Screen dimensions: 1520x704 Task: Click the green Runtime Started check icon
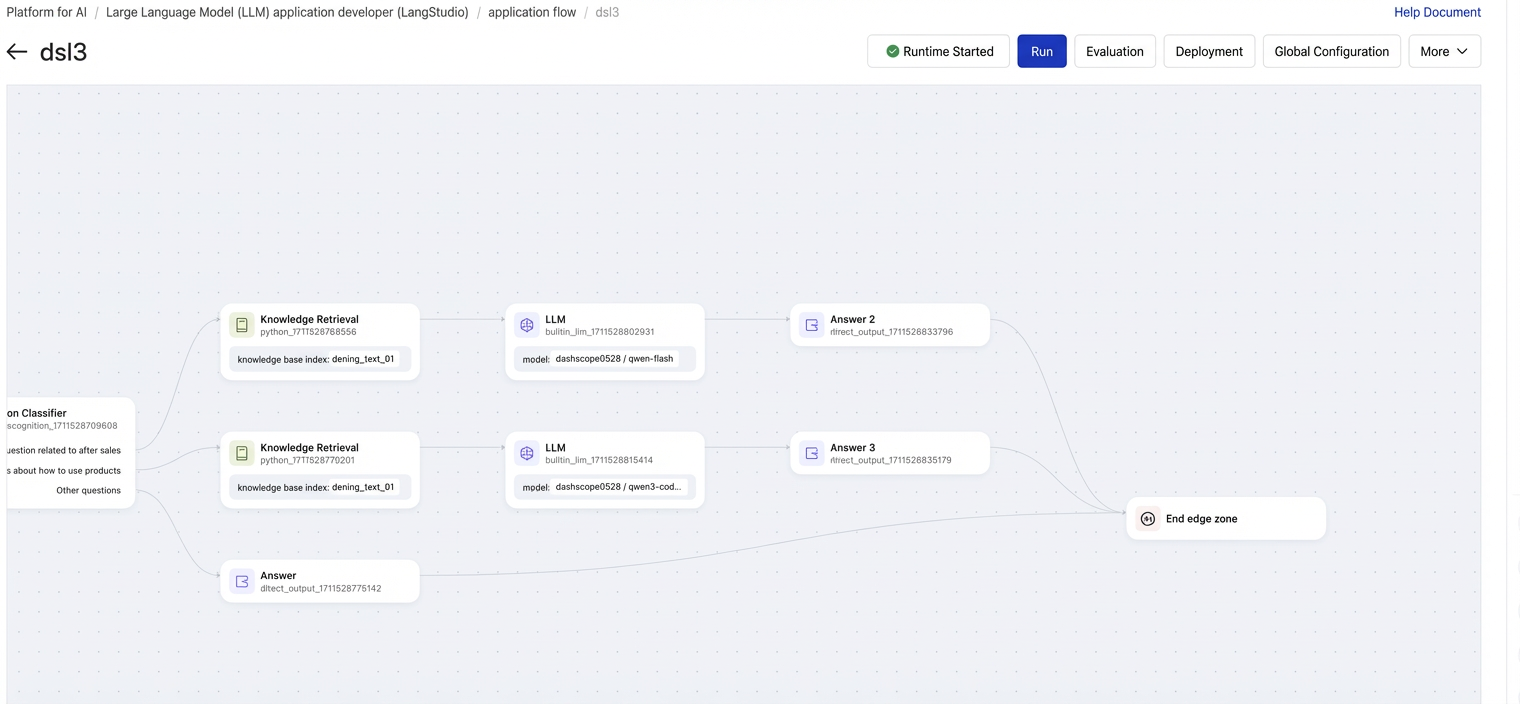pos(892,51)
